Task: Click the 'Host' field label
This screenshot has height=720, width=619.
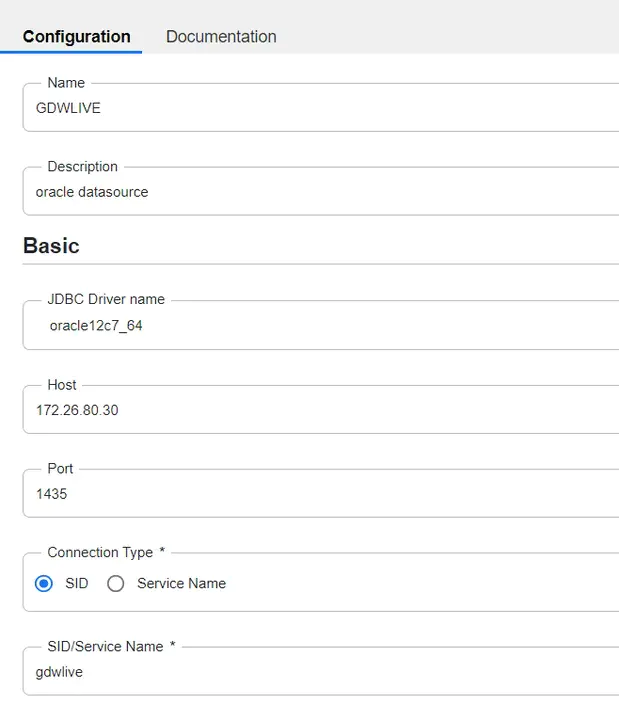Action: click(x=62, y=385)
